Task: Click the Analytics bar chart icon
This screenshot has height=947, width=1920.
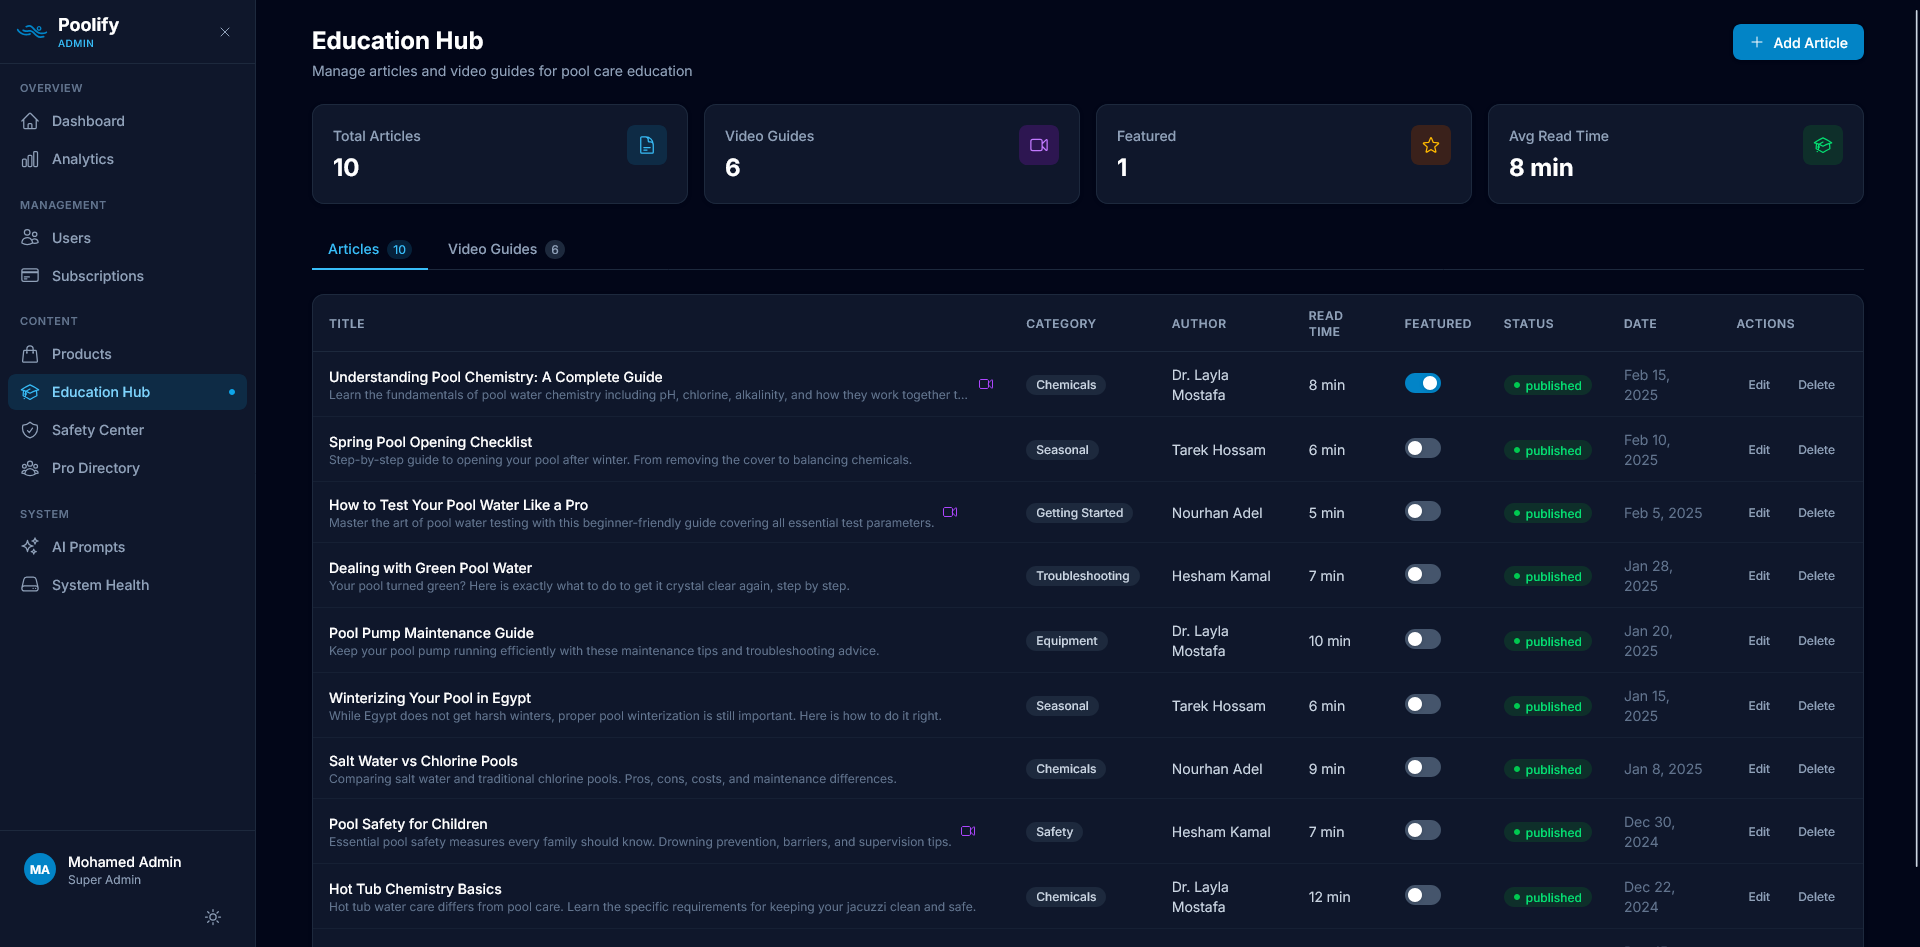Action: tap(30, 159)
